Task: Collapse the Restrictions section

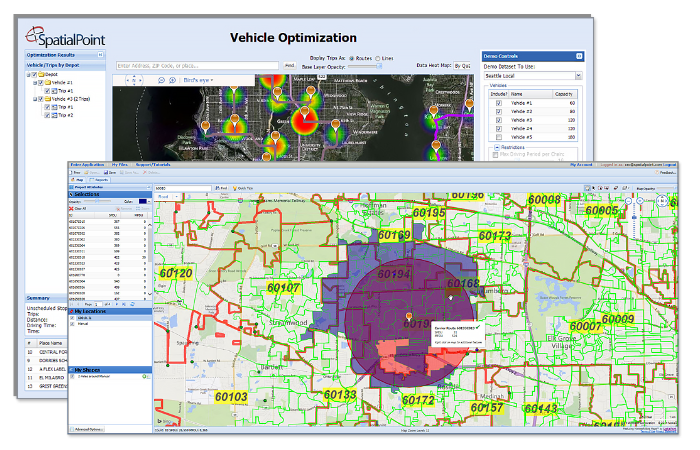Action: (x=496, y=147)
